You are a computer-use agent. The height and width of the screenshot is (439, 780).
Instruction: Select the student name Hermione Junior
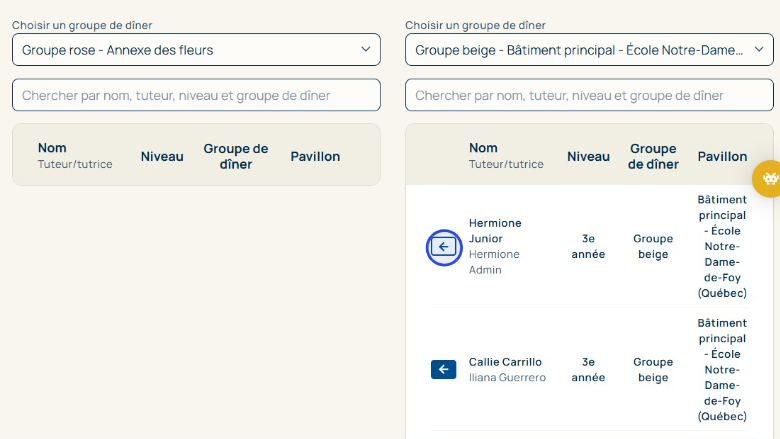click(495, 231)
